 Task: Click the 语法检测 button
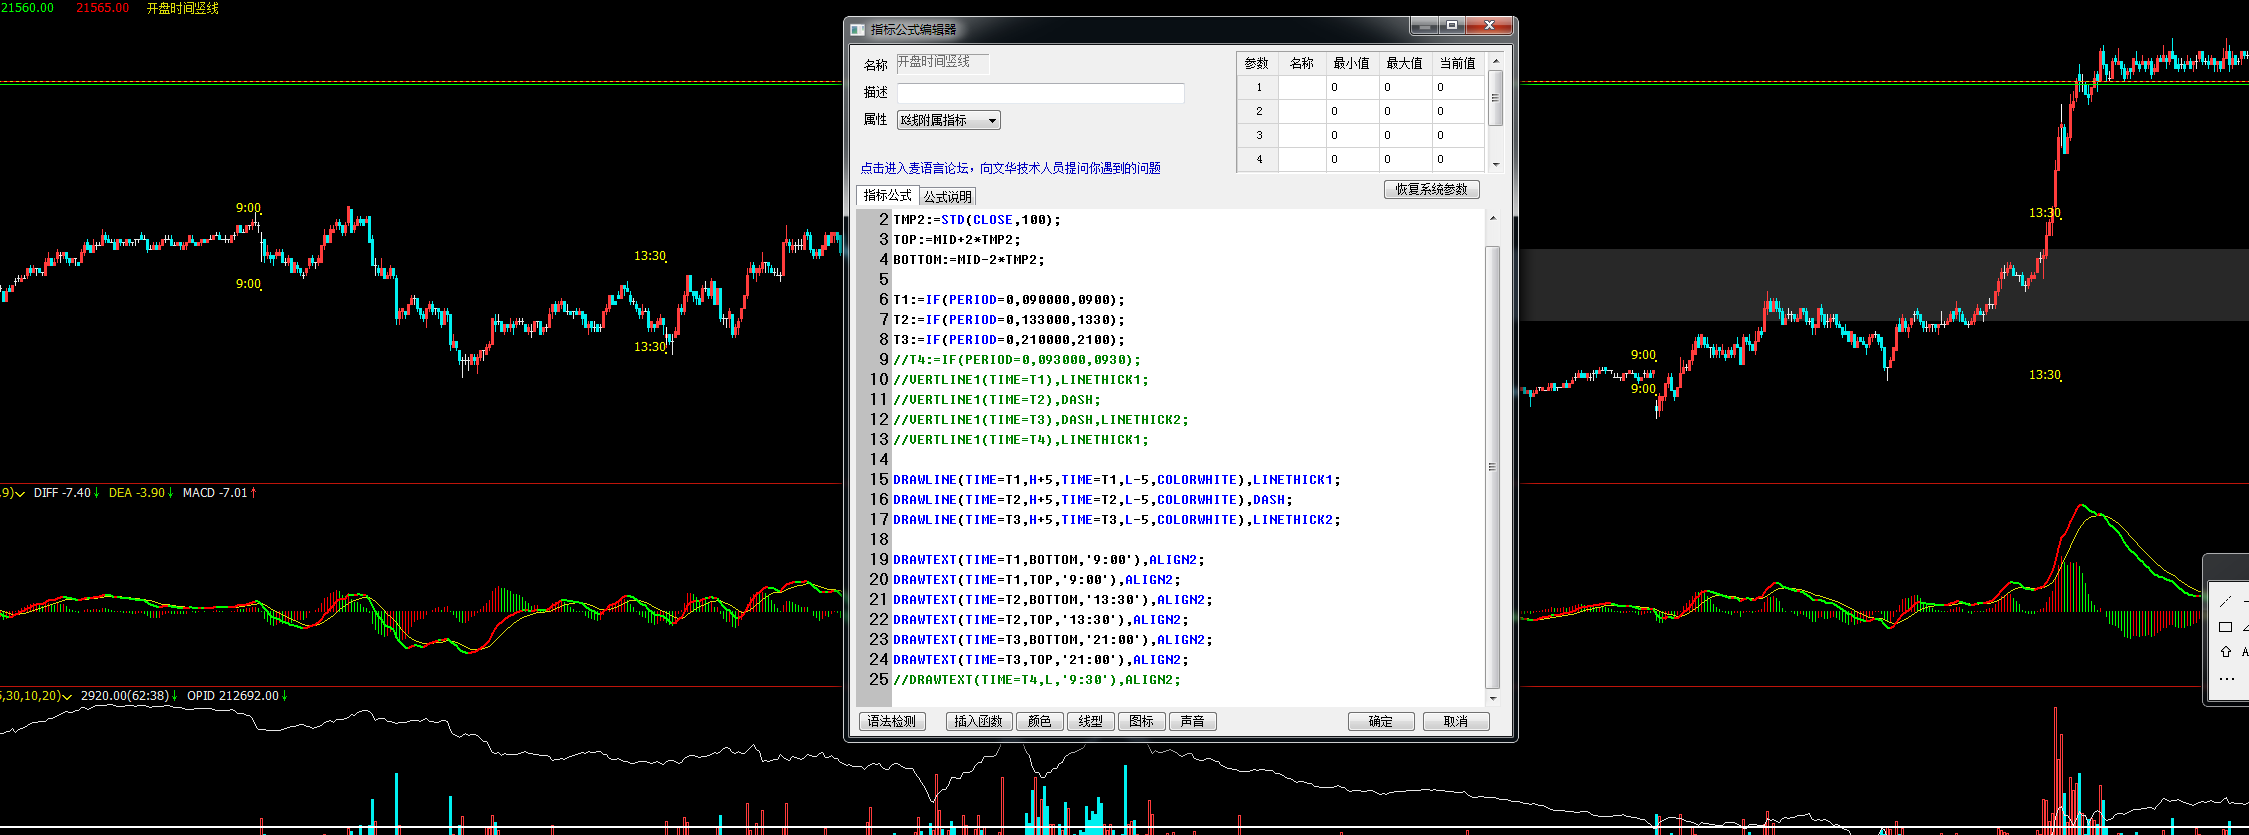pos(891,722)
